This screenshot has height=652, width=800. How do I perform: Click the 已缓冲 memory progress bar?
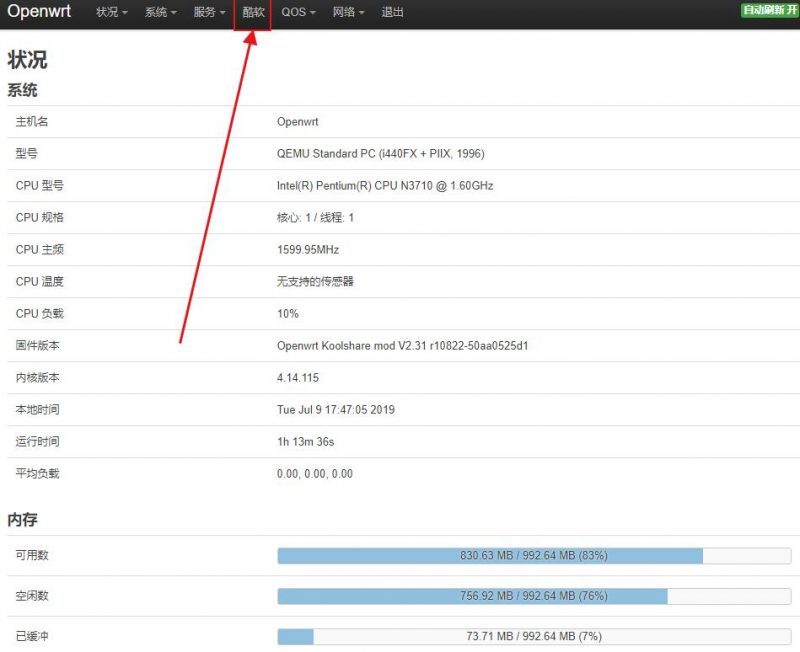pos(533,636)
